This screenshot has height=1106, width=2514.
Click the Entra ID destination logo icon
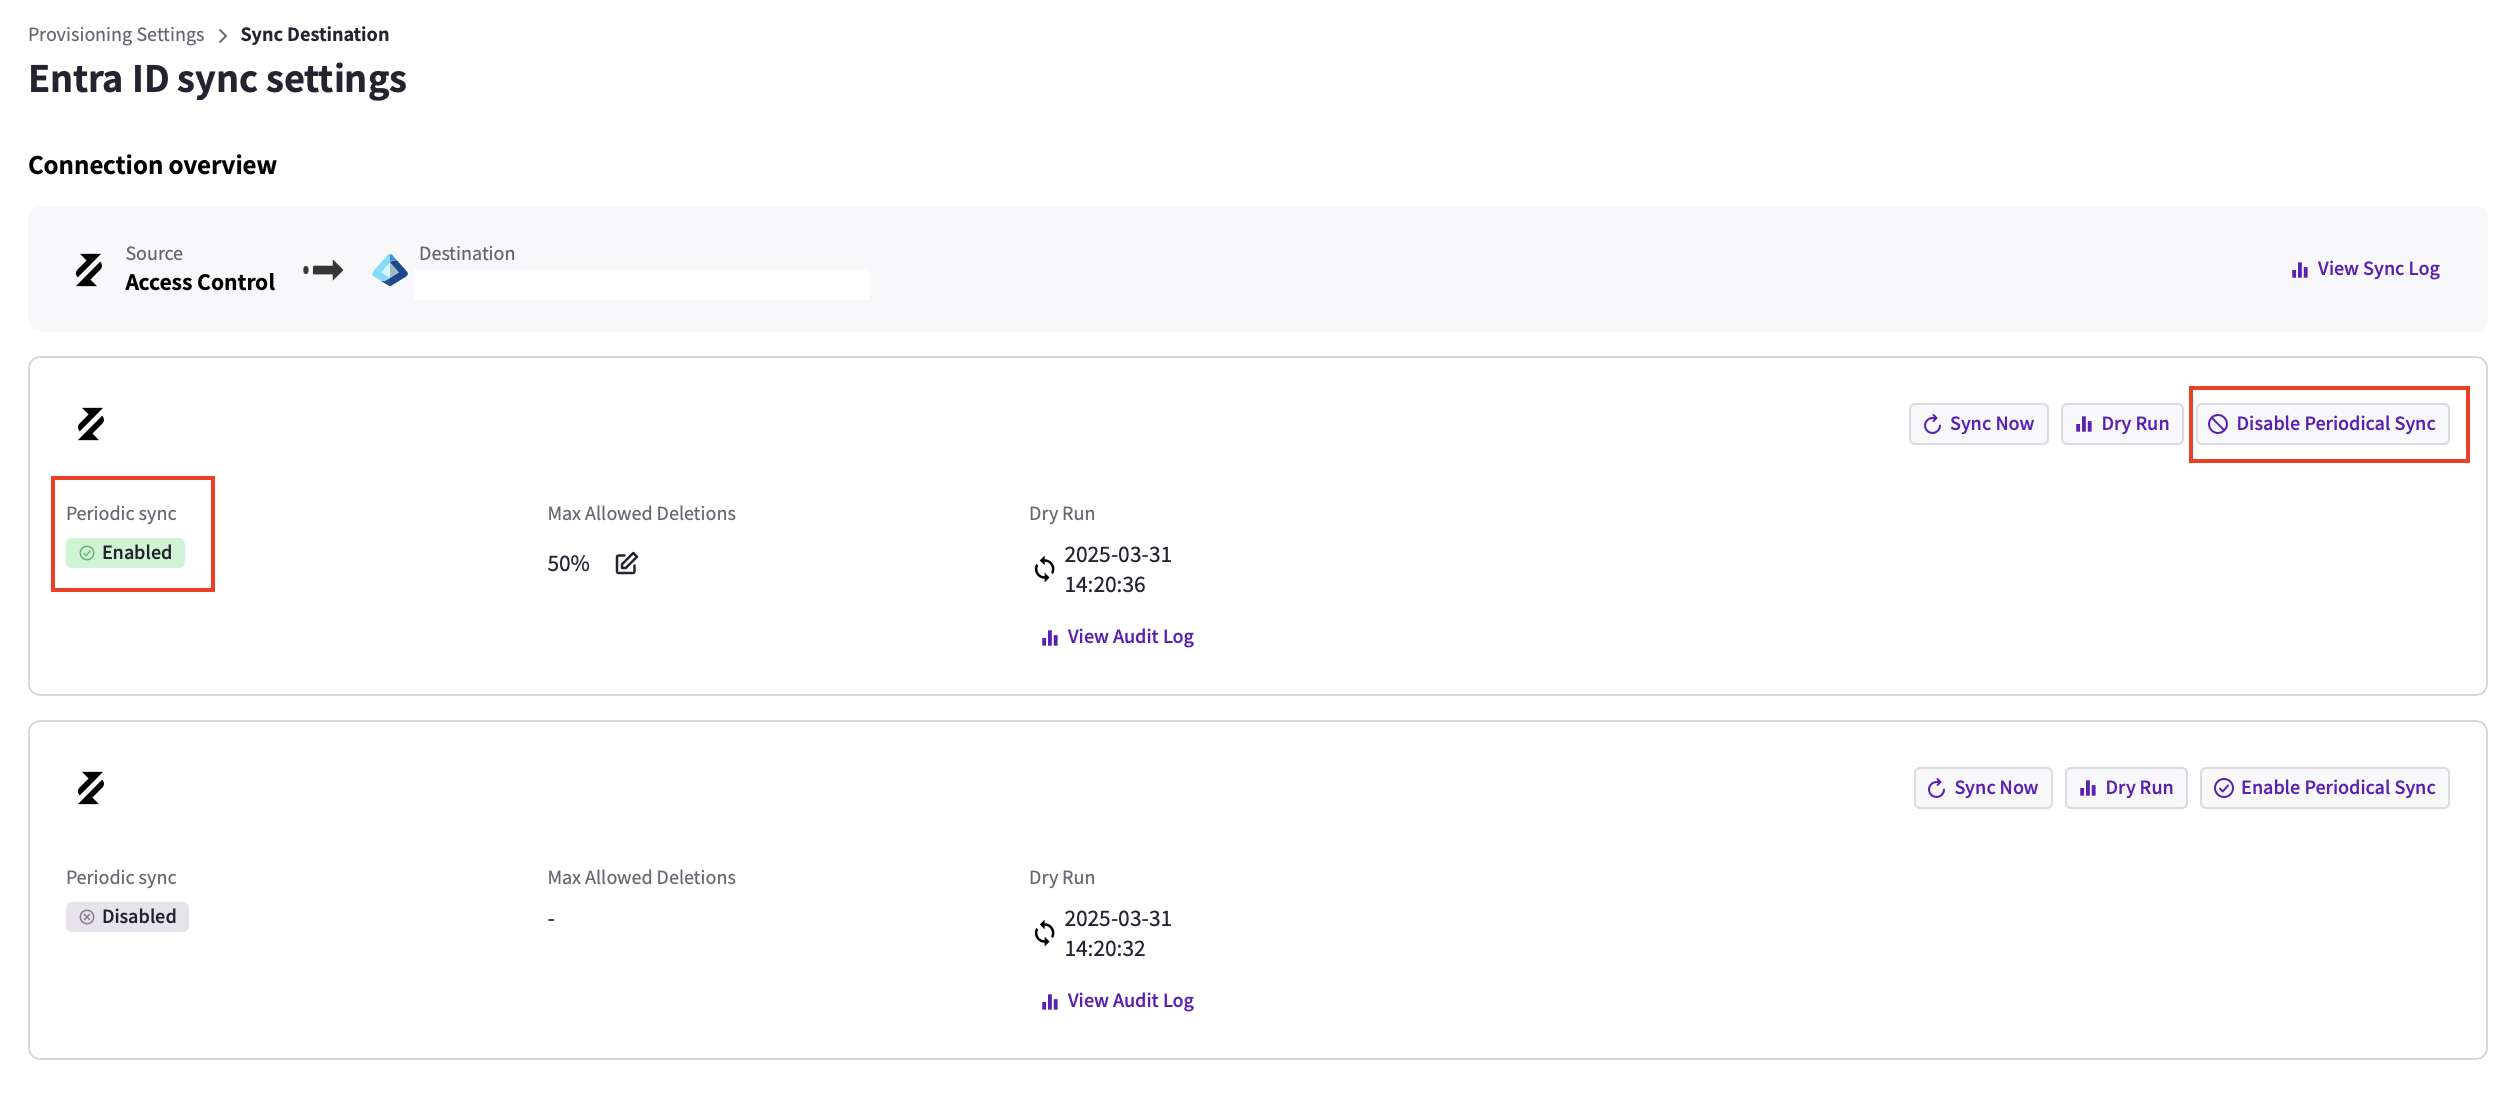coord(390,269)
